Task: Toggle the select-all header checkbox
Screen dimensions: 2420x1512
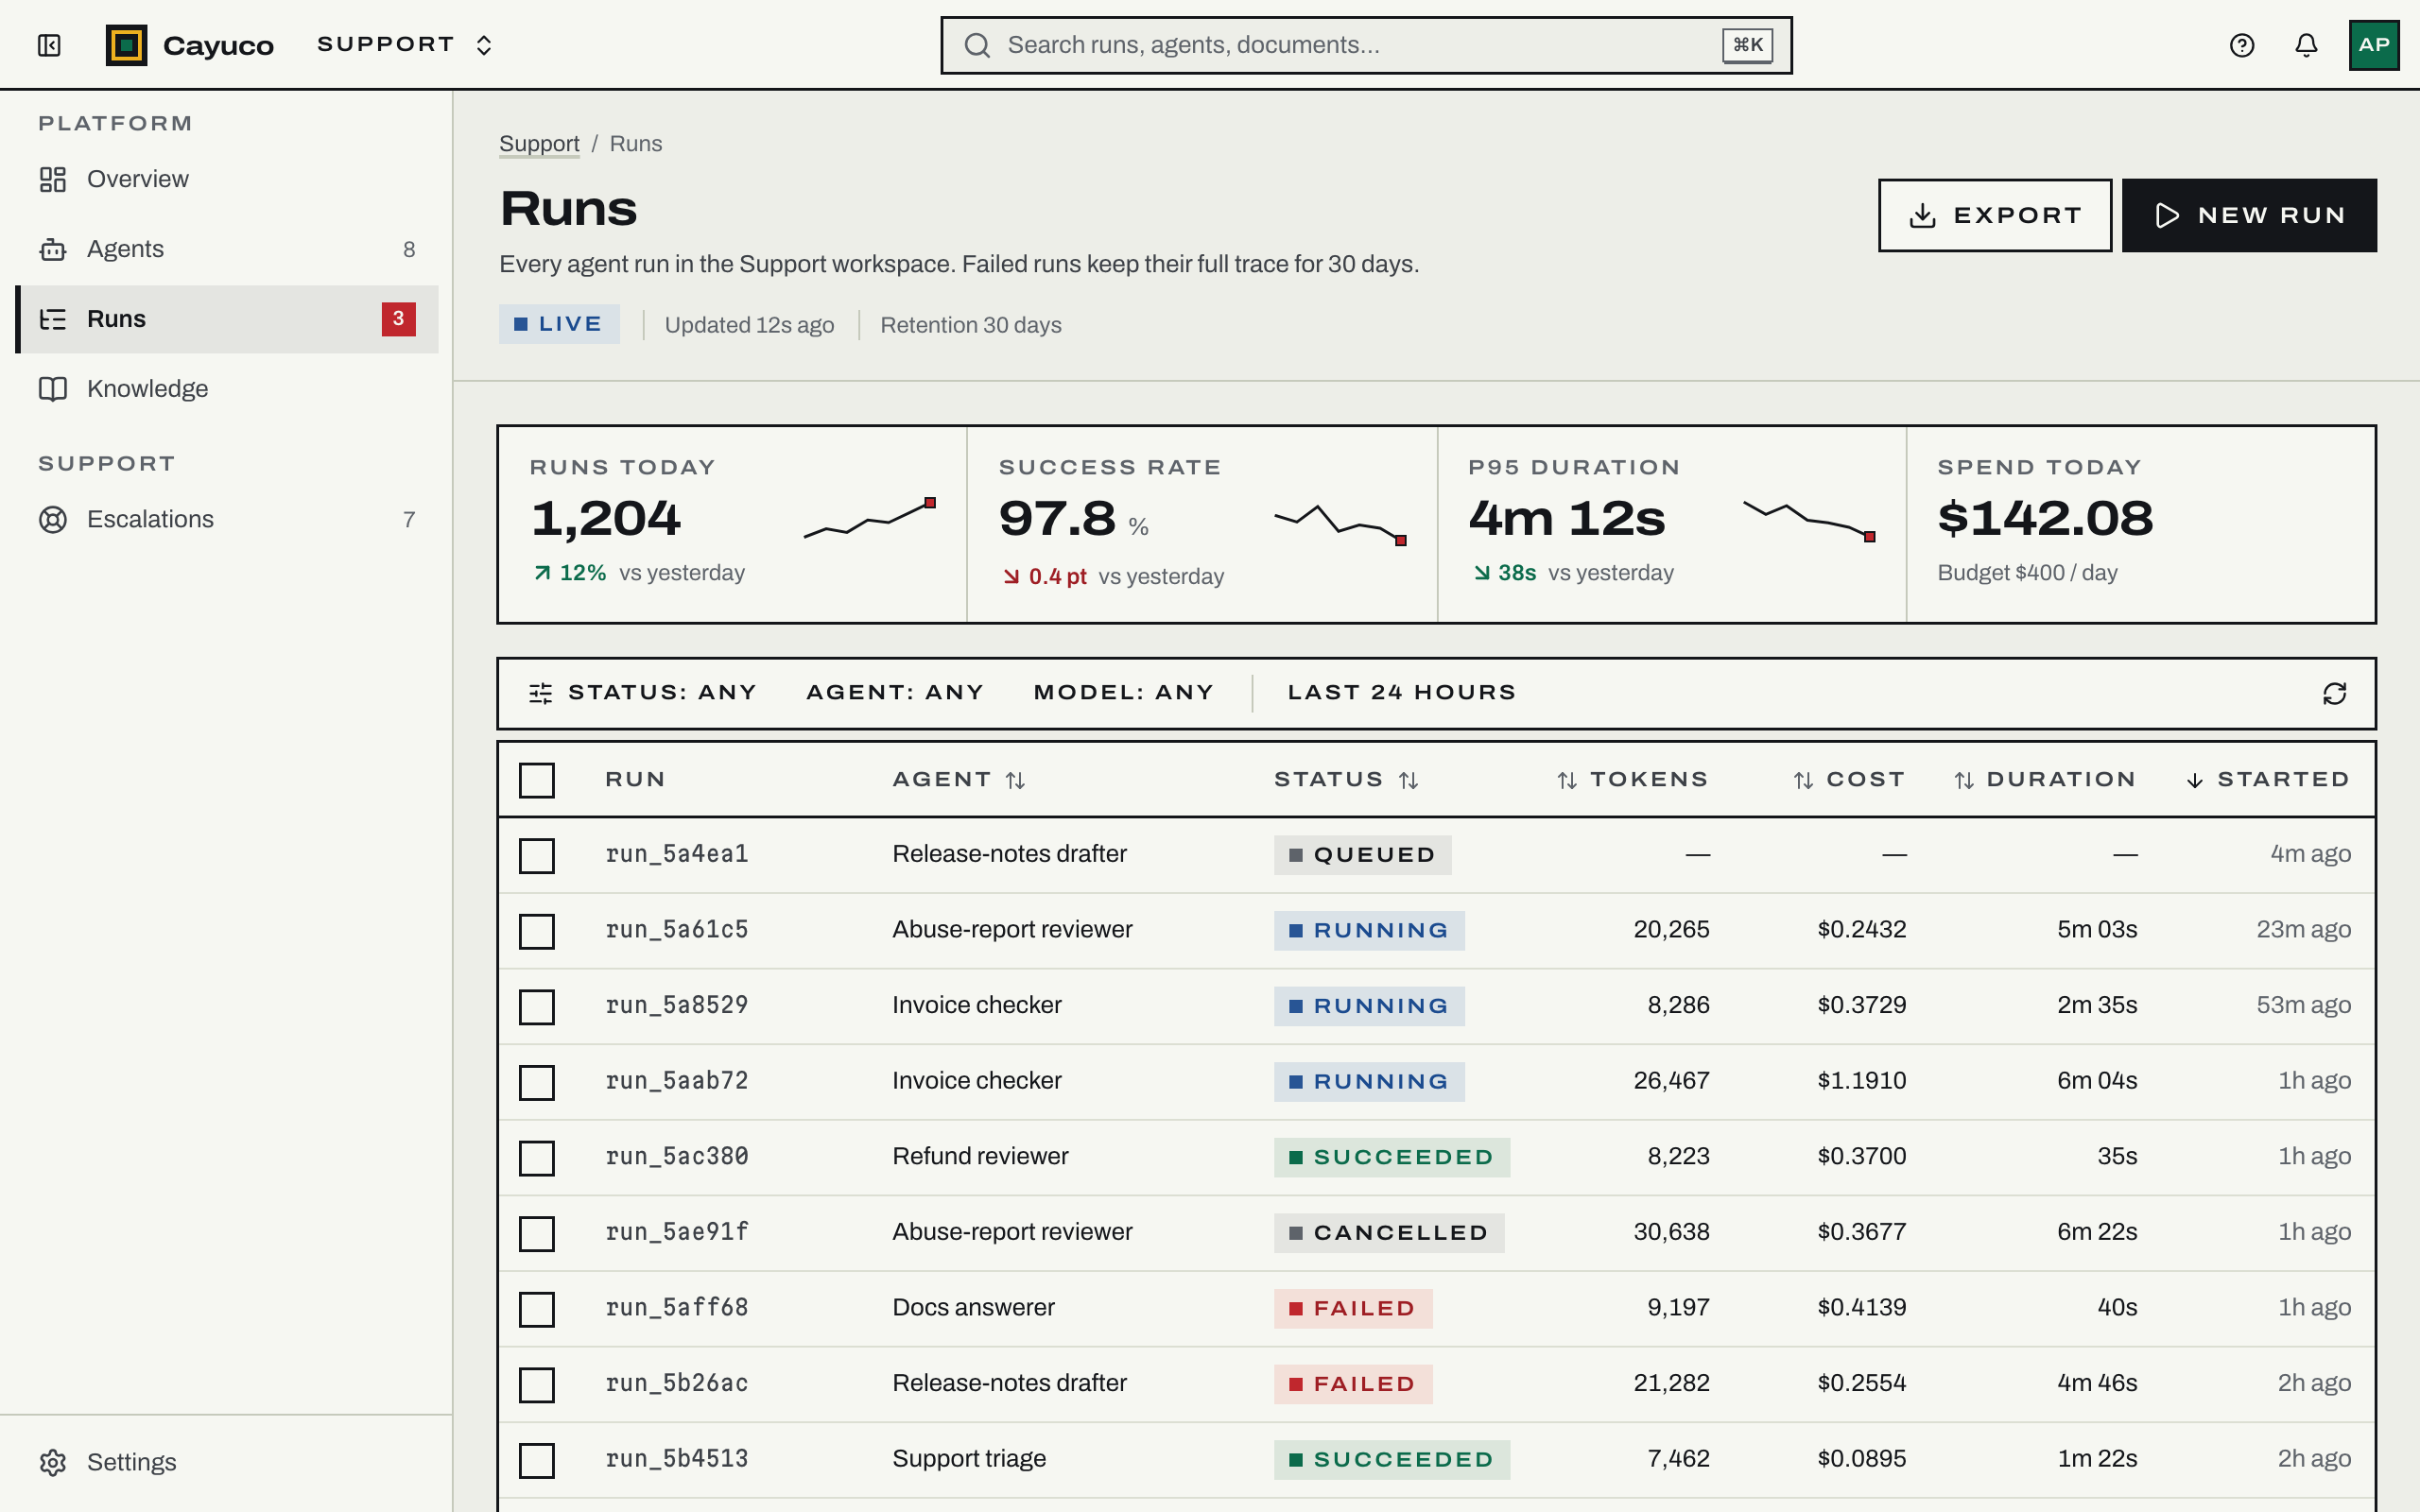Action: coord(537,780)
